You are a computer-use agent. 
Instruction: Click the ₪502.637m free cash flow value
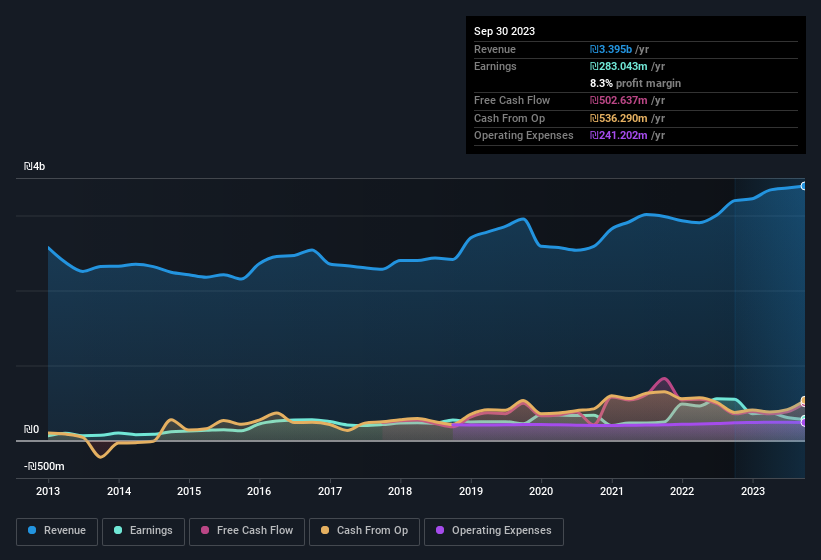point(618,100)
